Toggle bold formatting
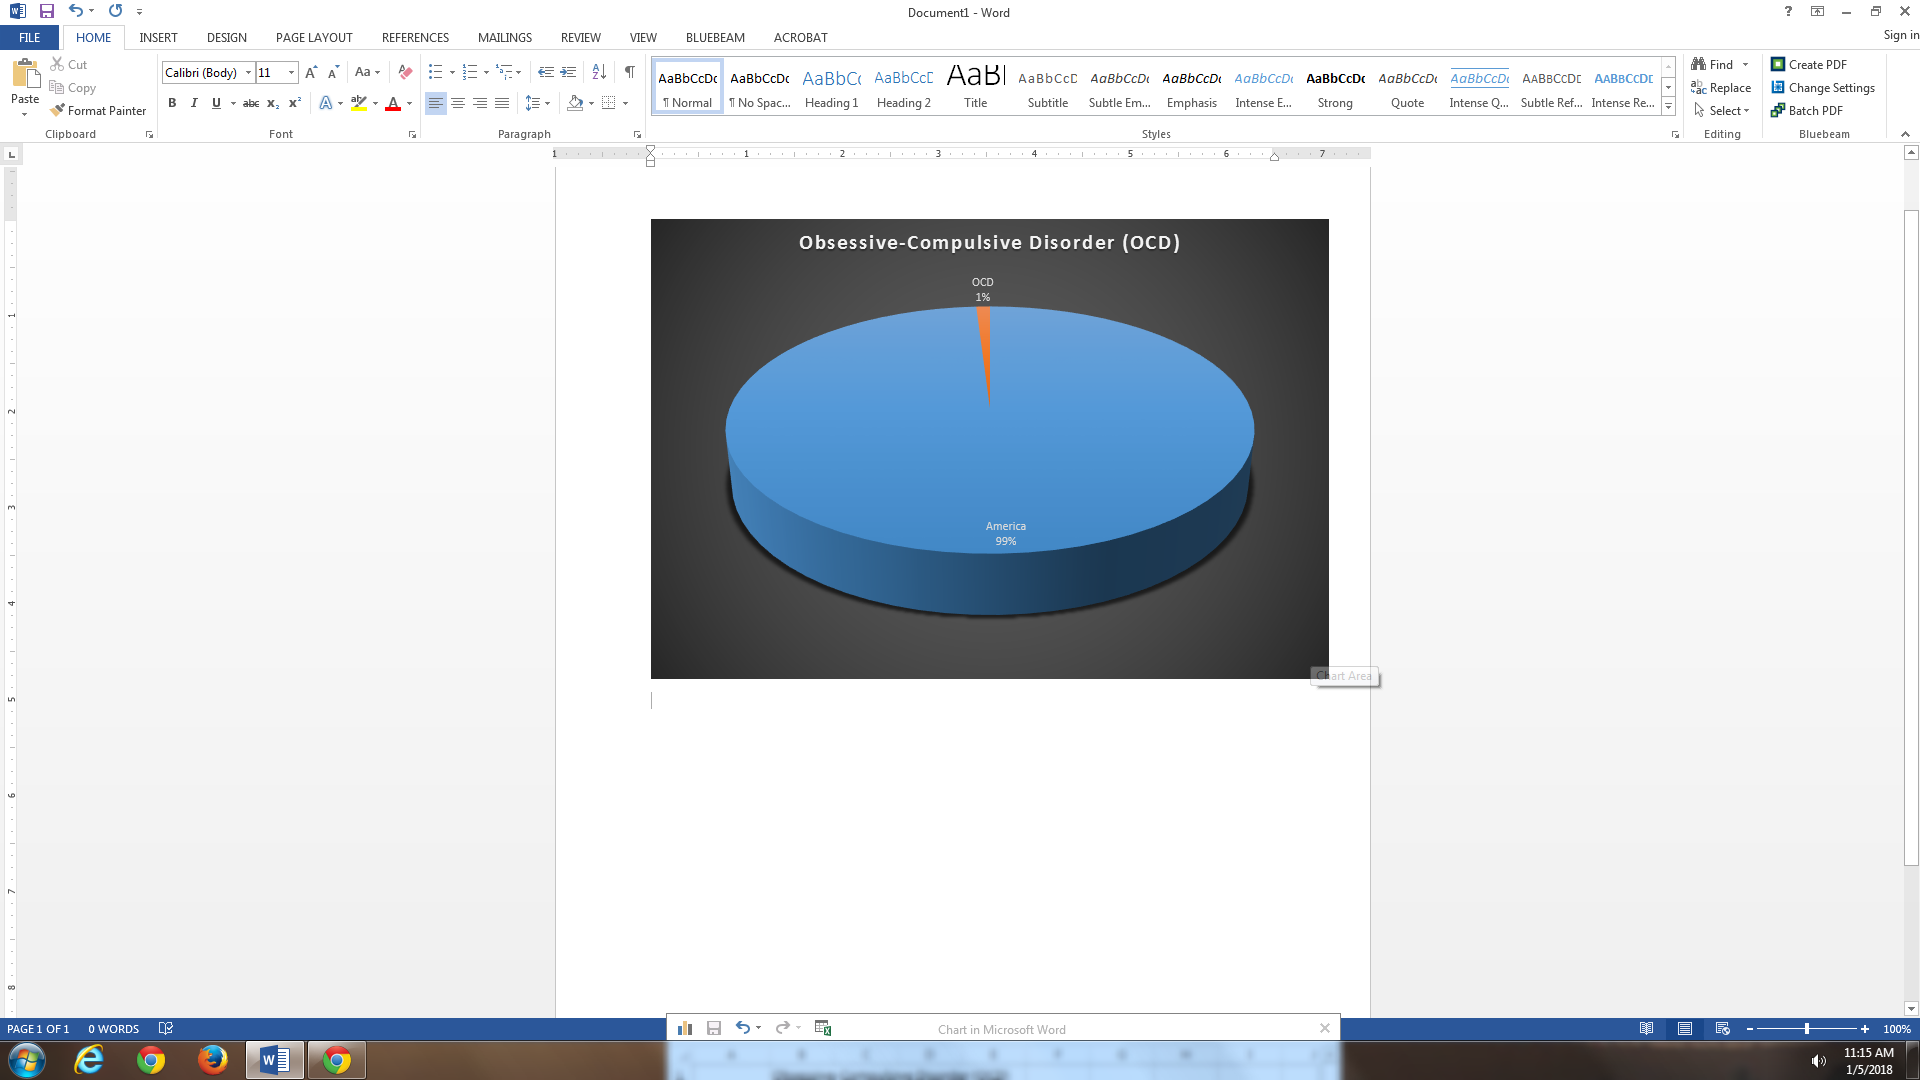1920x1080 pixels. click(172, 103)
